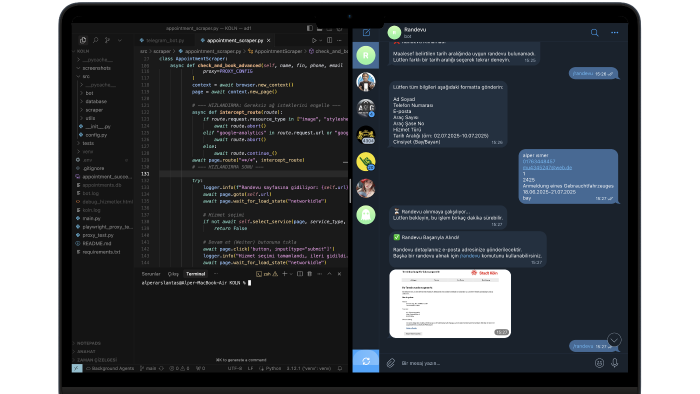
Task: Select the green R chat avatar
Action: pos(366,55)
